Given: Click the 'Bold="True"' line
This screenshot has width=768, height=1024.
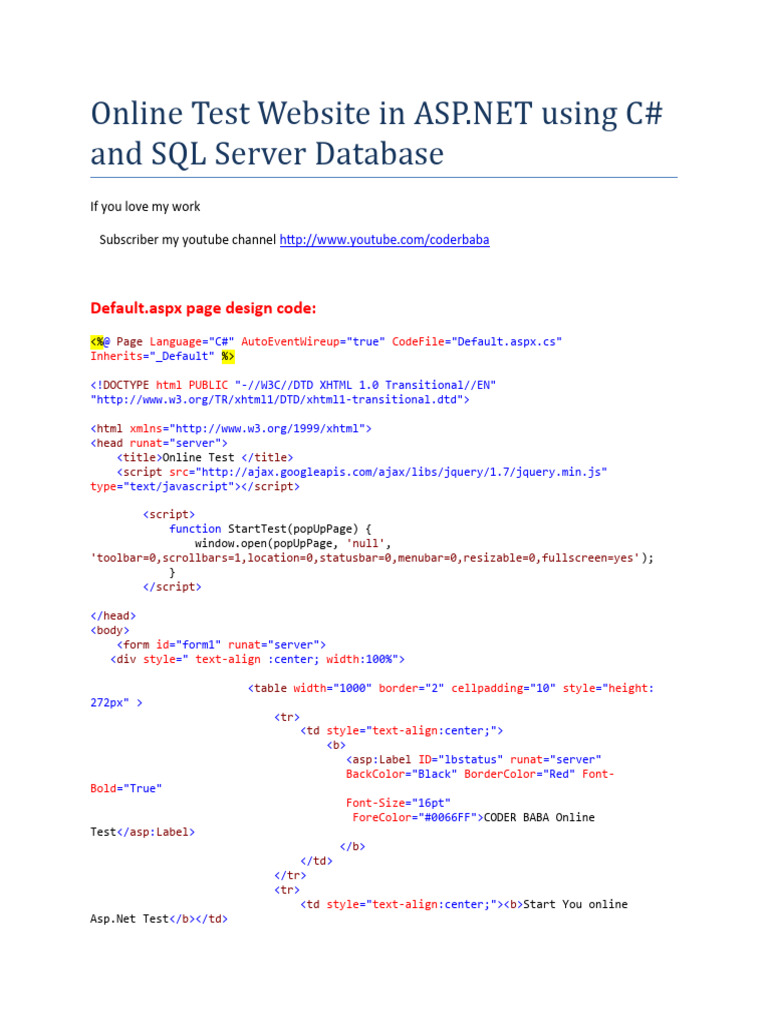Looking at the screenshot, I should coord(126,788).
